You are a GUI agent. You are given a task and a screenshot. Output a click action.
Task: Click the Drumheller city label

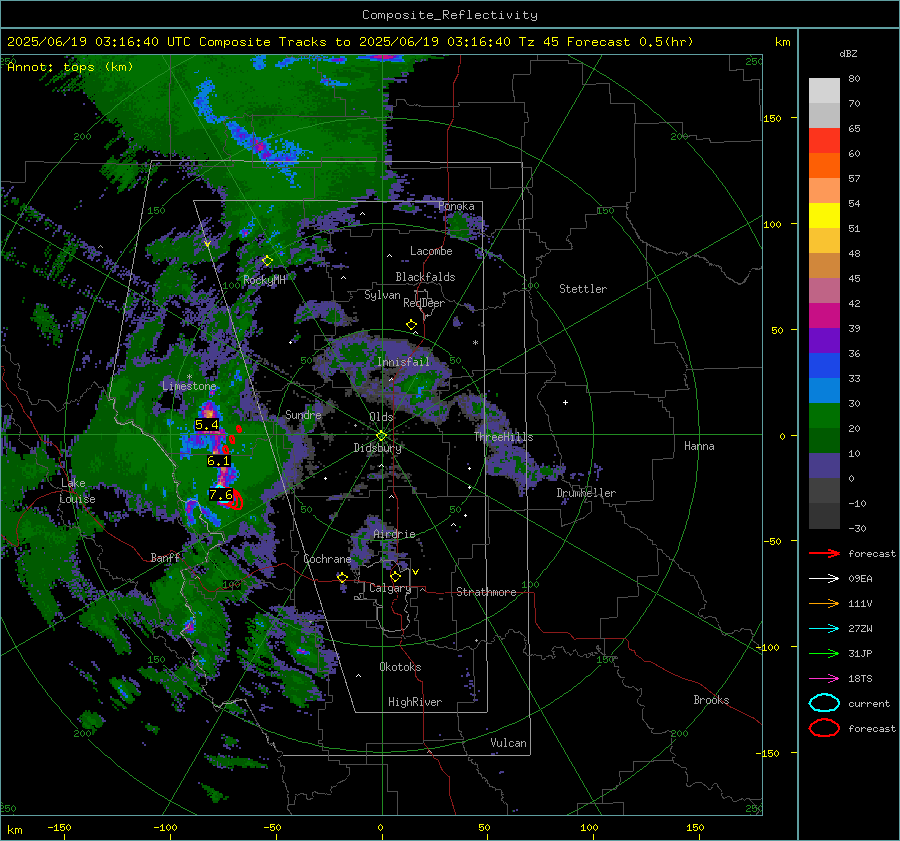tap(586, 493)
